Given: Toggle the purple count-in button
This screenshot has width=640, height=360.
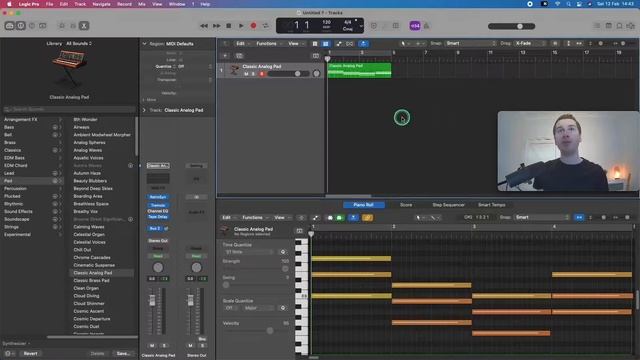Looking at the screenshot, I should click(x=415, y=26).
